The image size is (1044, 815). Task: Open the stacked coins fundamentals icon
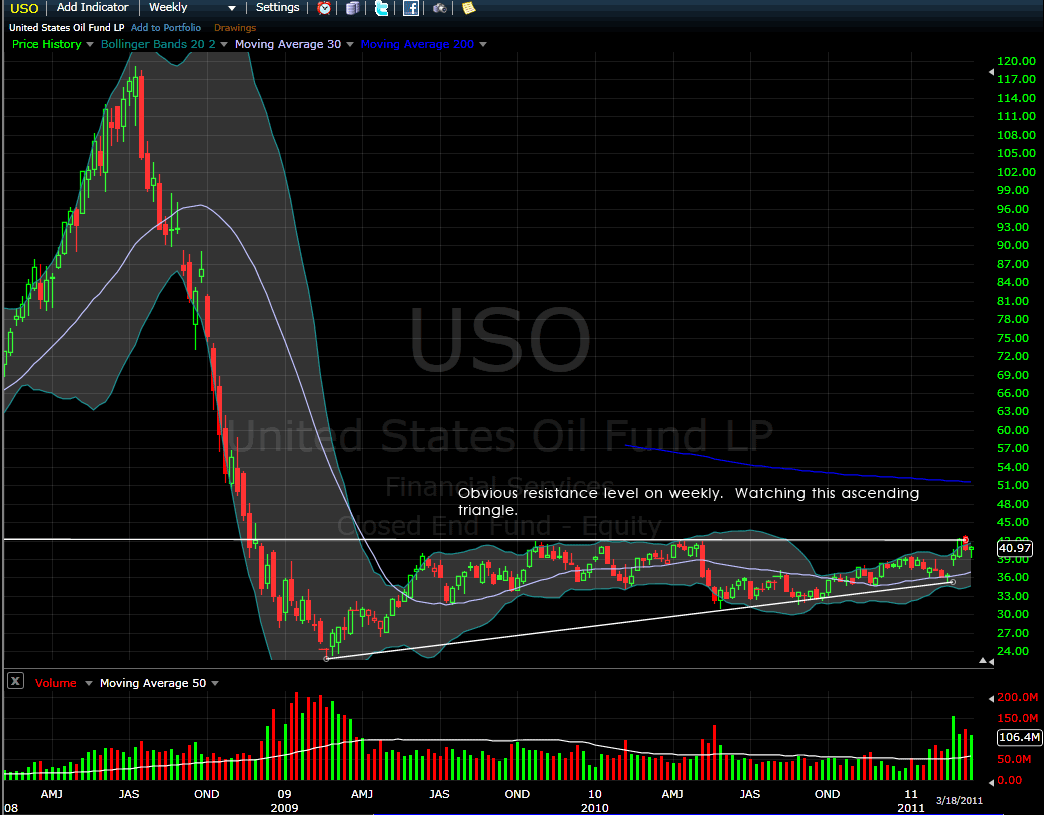coord(352,8)
